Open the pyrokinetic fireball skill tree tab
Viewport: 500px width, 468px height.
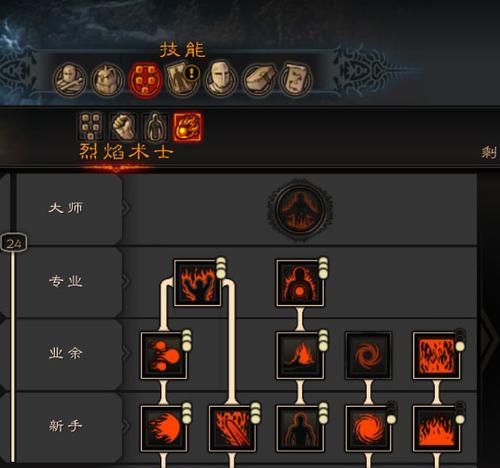pyautogui.click(x=187, y=127)
